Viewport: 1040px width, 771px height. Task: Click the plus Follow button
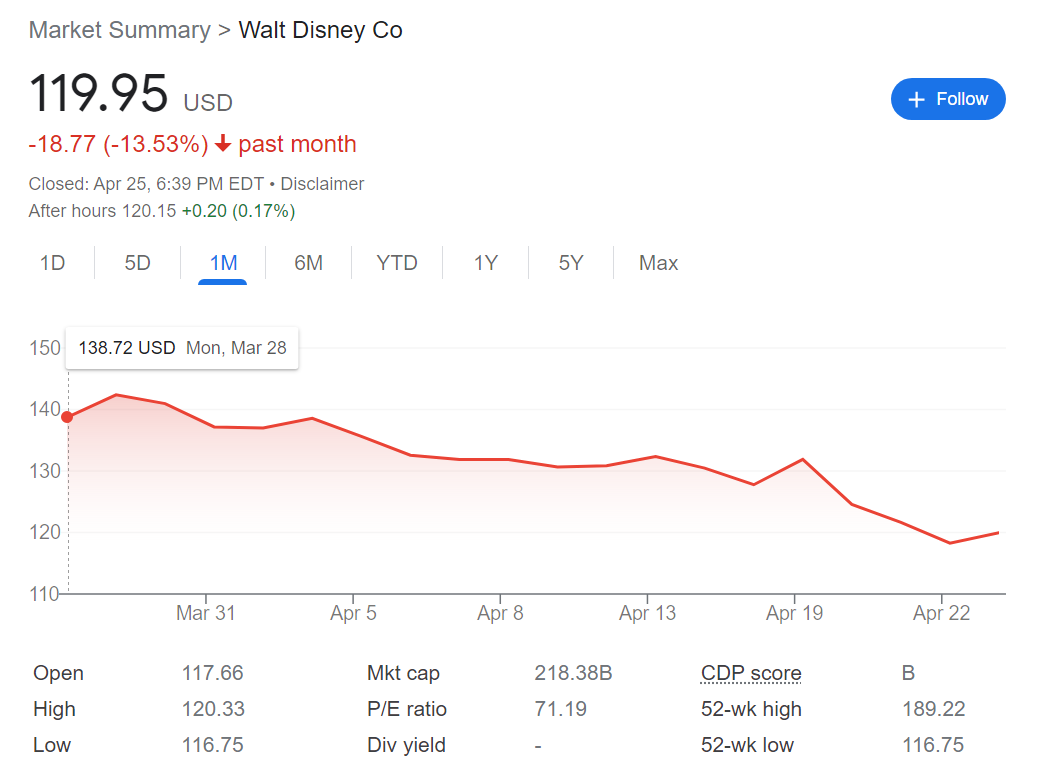(947, 99)
